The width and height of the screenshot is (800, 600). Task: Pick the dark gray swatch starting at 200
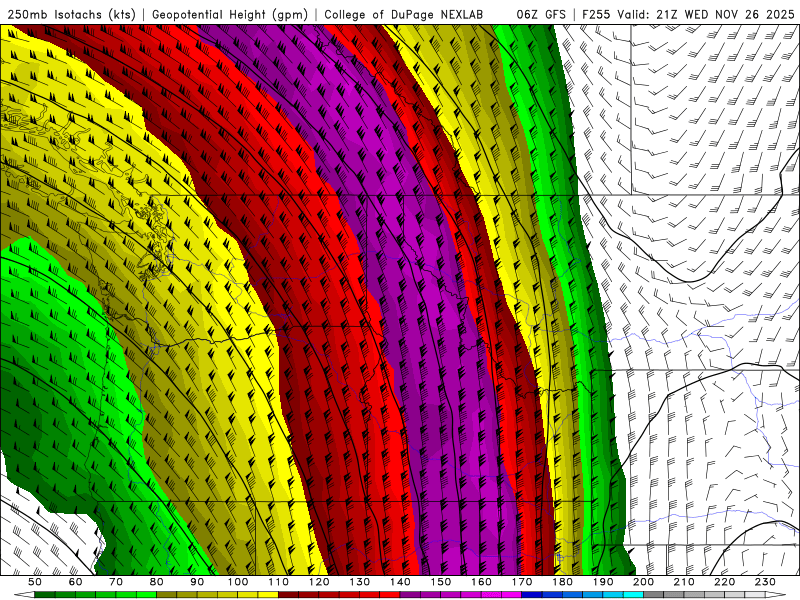point(654,595)
